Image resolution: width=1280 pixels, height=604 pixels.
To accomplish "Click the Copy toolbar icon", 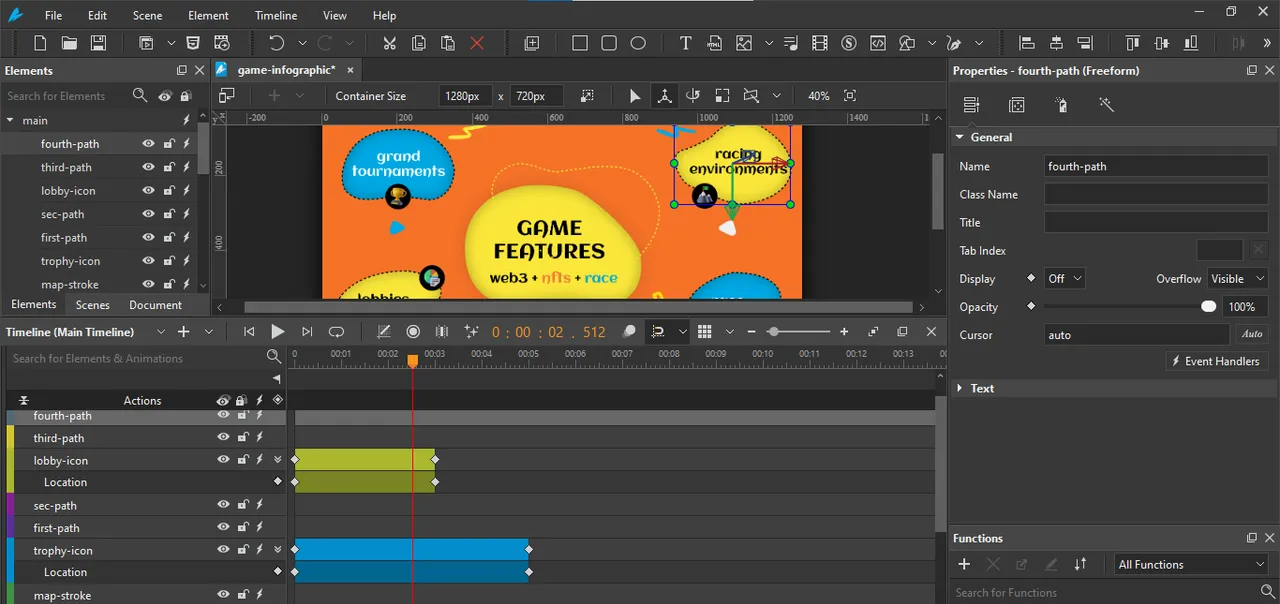I will tap(419, 43).
